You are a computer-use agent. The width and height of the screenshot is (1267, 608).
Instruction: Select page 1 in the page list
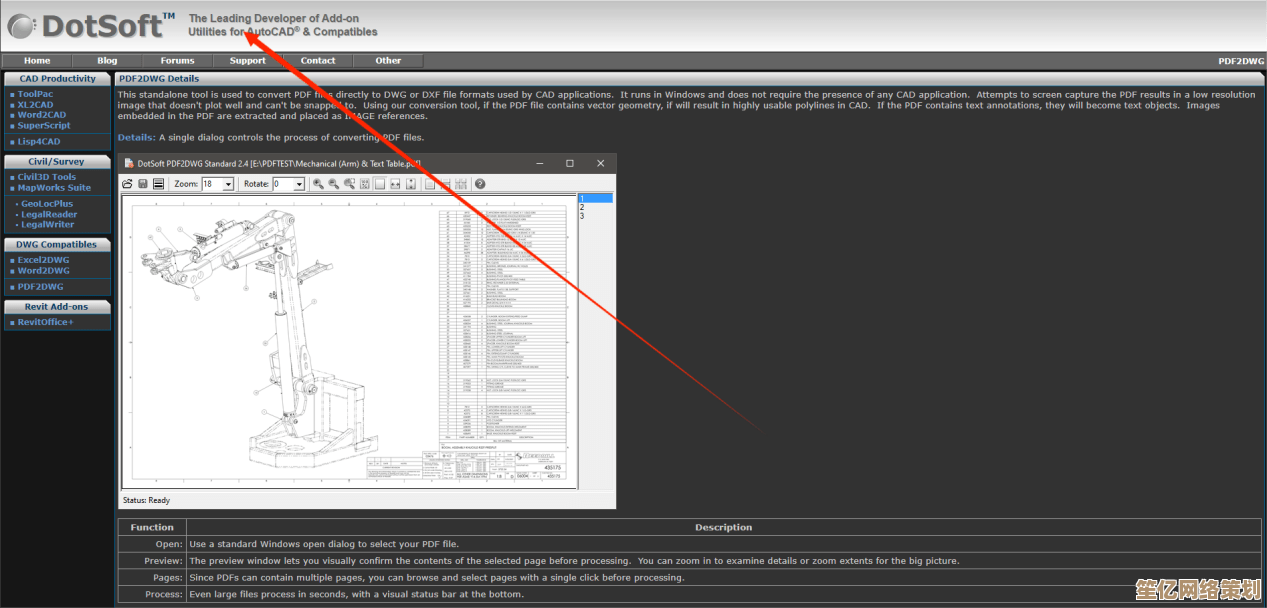pos(595,198)
